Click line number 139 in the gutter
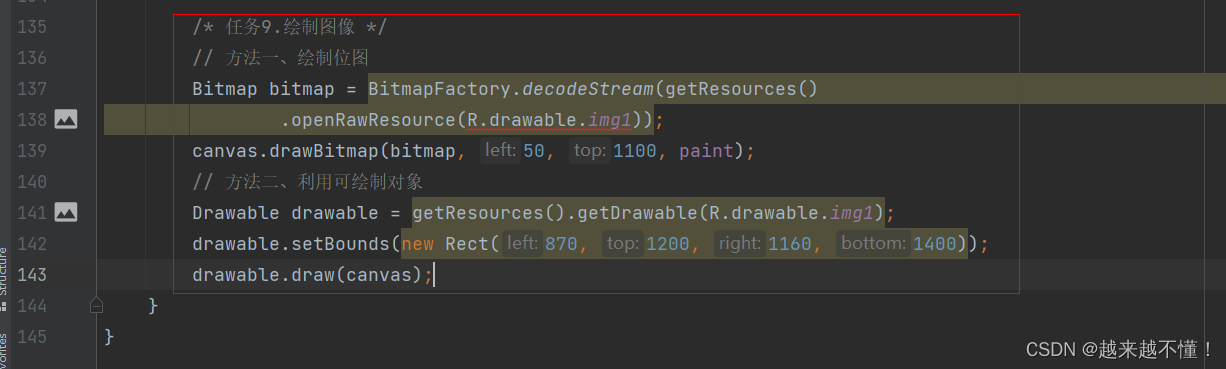 [x=32, y=151]
